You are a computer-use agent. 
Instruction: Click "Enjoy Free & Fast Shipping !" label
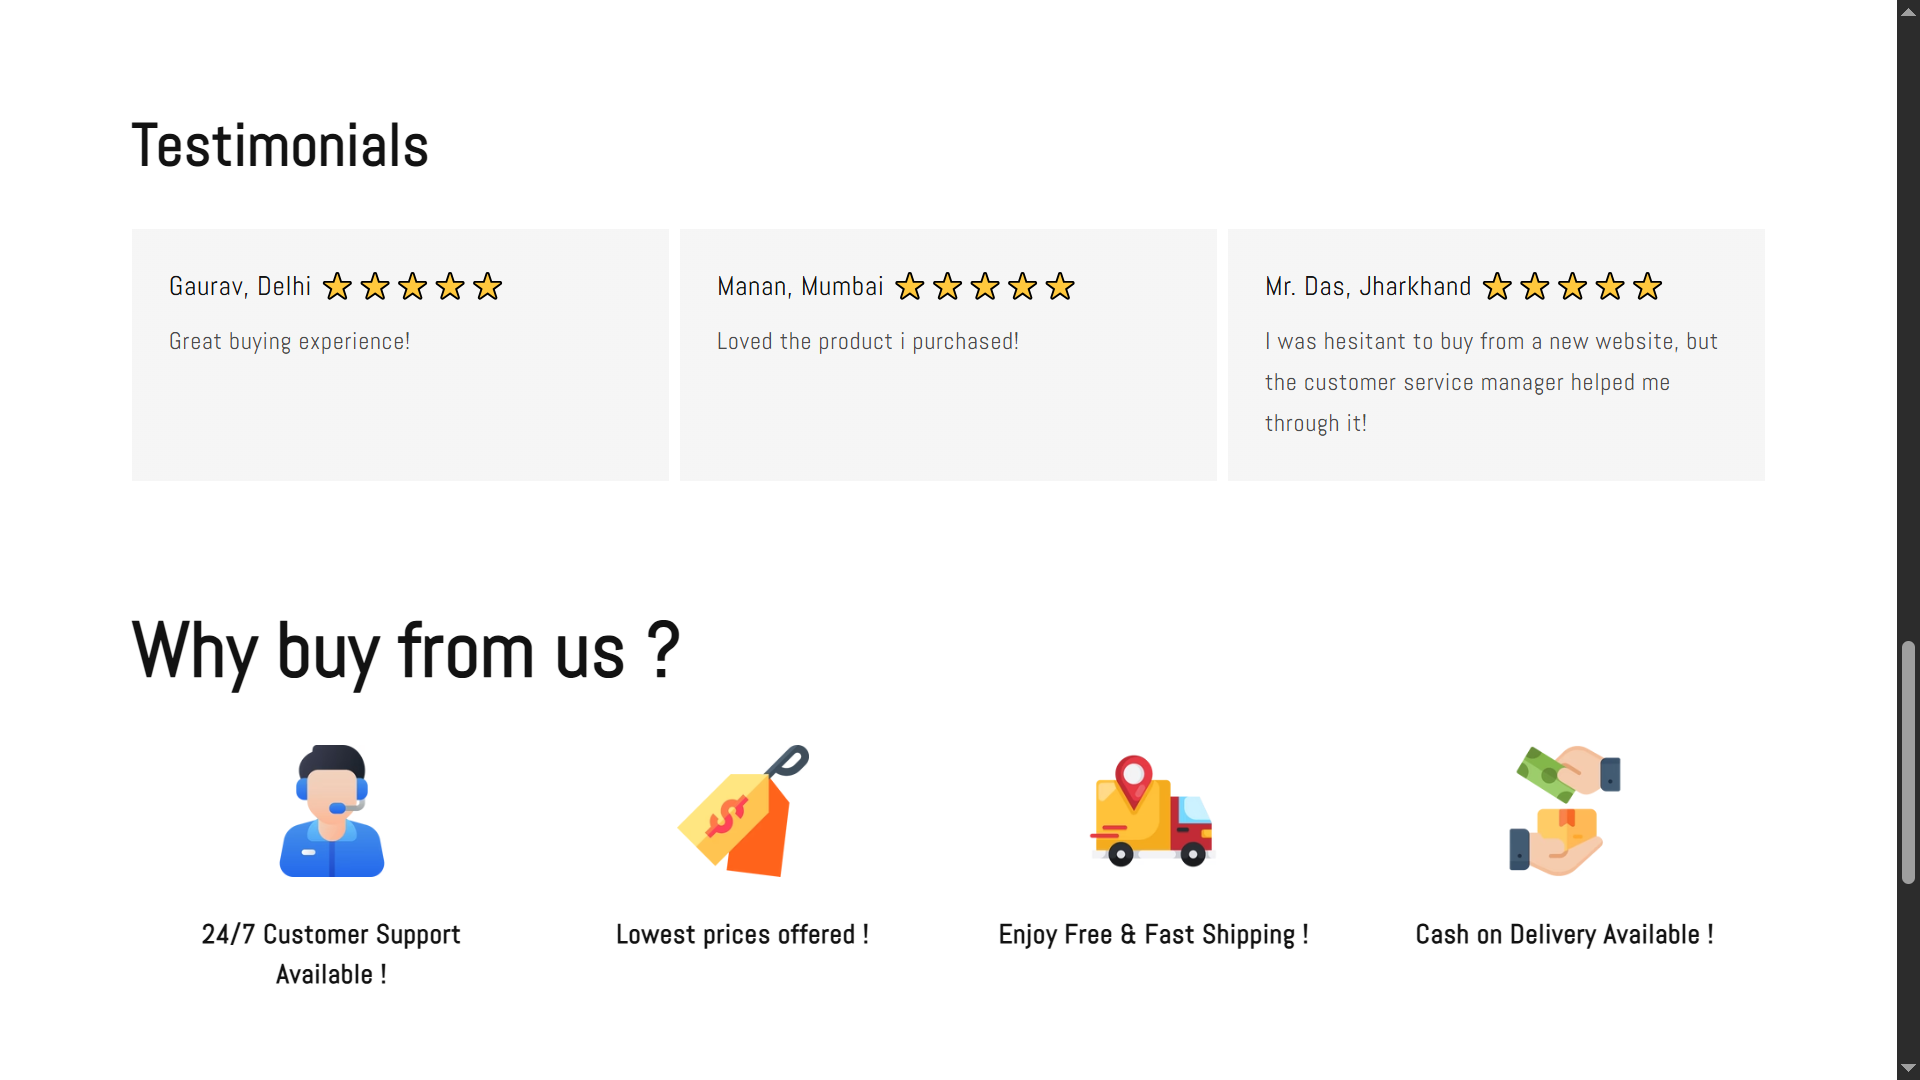click(x=1153, y=935)
